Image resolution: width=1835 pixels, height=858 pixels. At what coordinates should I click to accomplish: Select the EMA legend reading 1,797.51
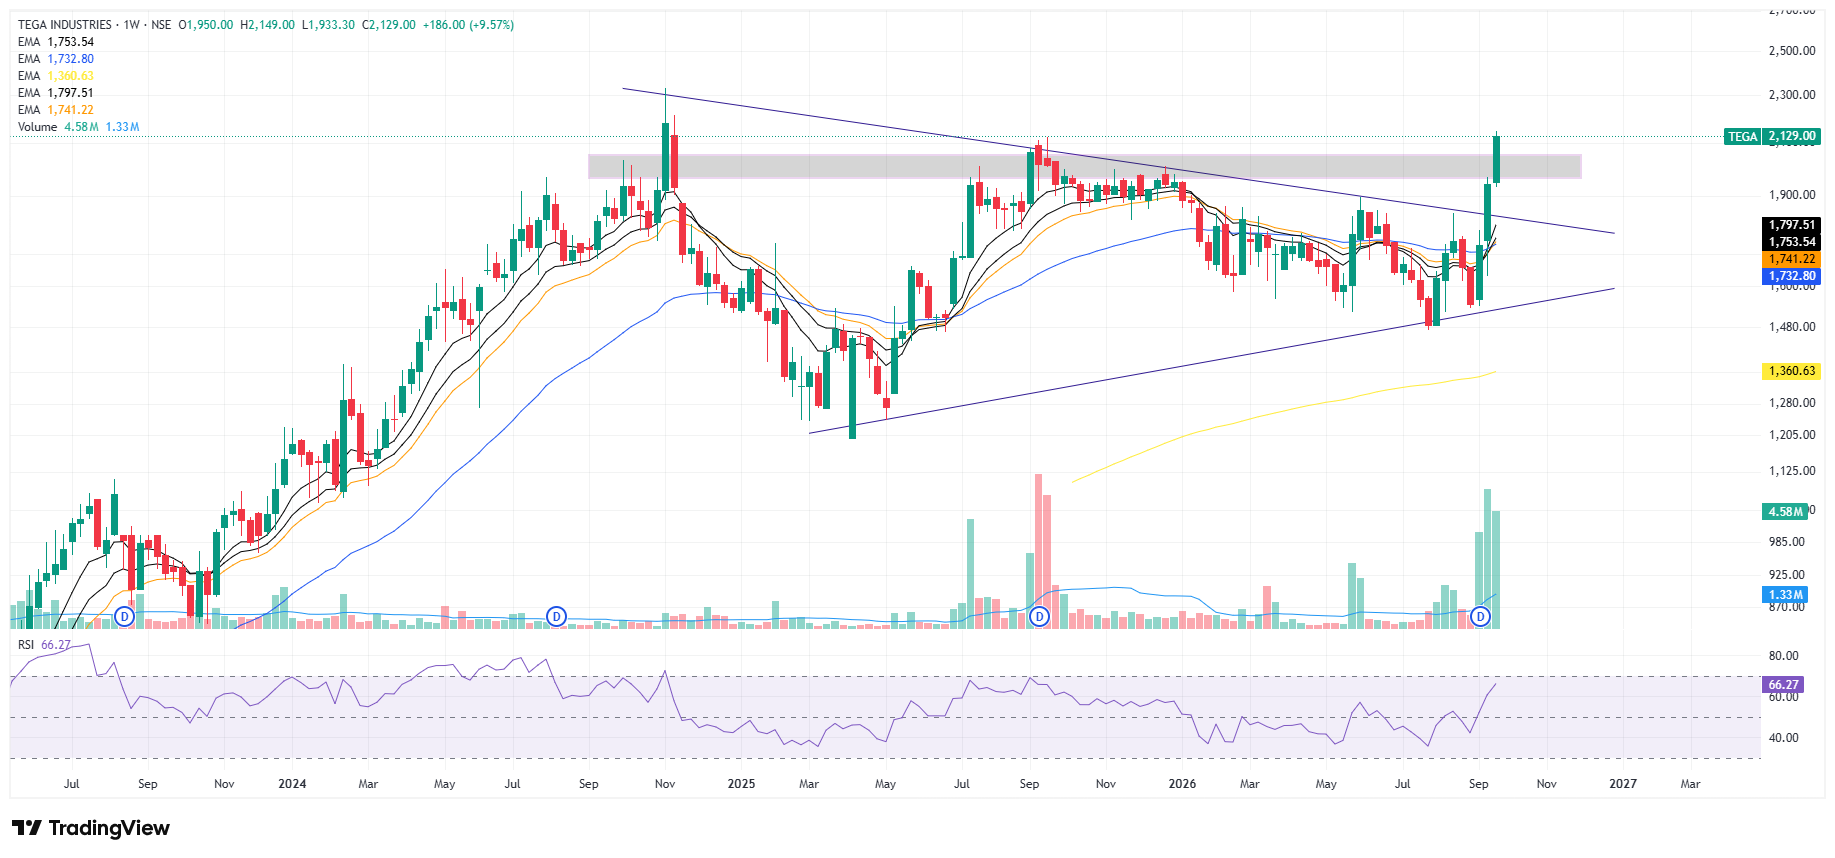pyautogui.click(x=56, y=93)
